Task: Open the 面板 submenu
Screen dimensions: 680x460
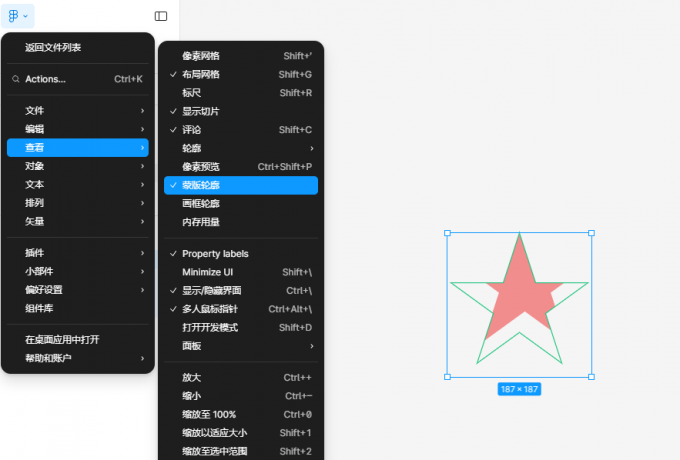Action: coord(241,346)
